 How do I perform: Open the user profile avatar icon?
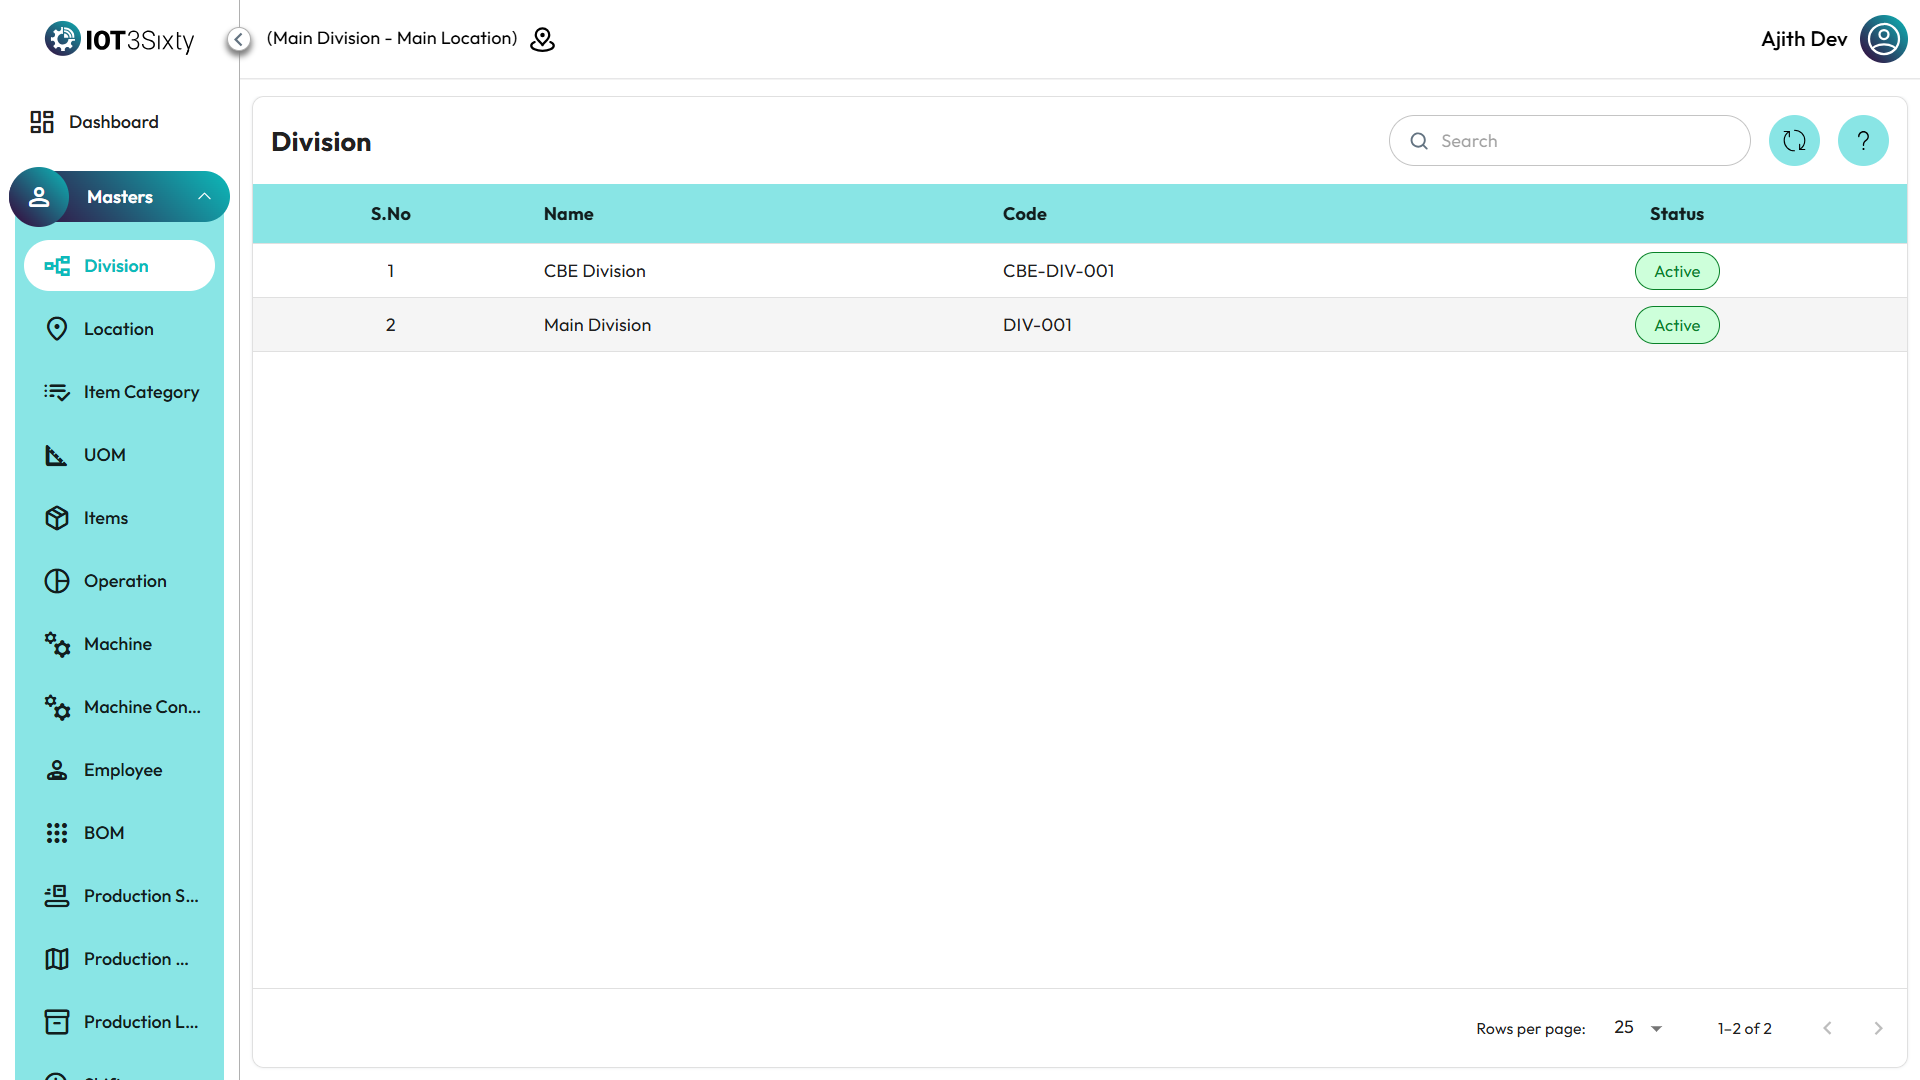1883,39
